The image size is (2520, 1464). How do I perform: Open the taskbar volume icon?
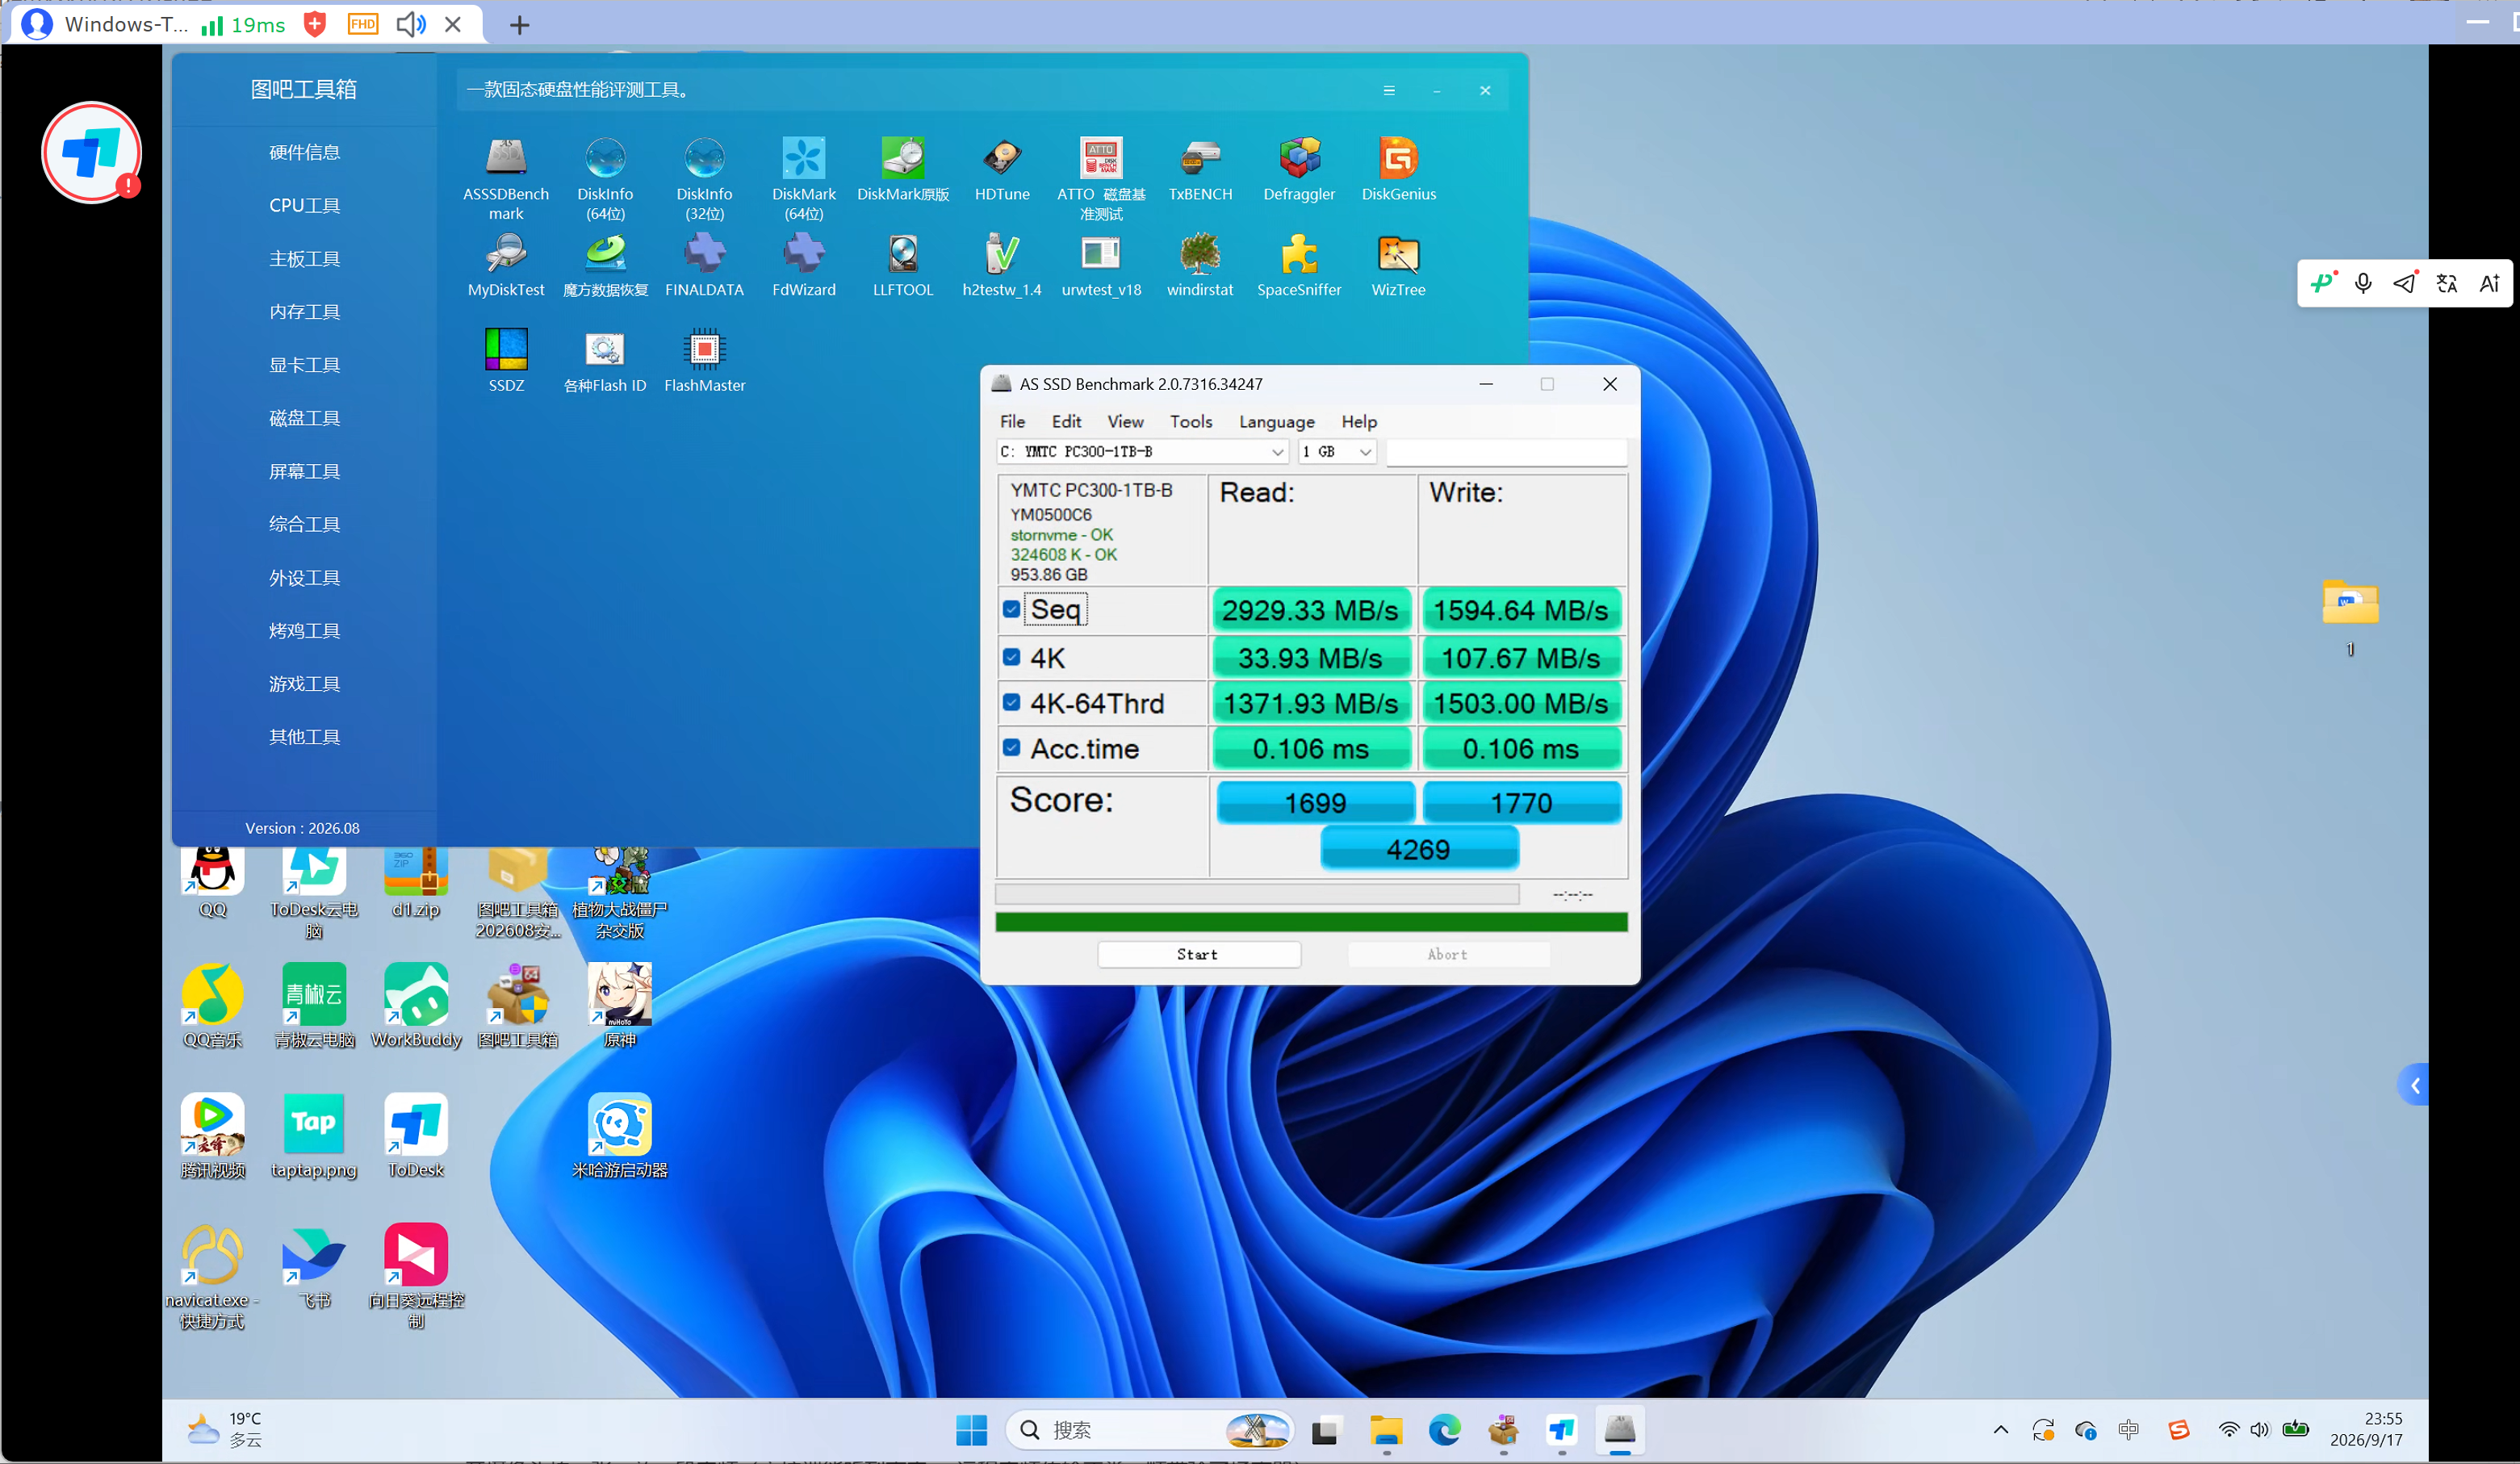pos(2259,1429)
